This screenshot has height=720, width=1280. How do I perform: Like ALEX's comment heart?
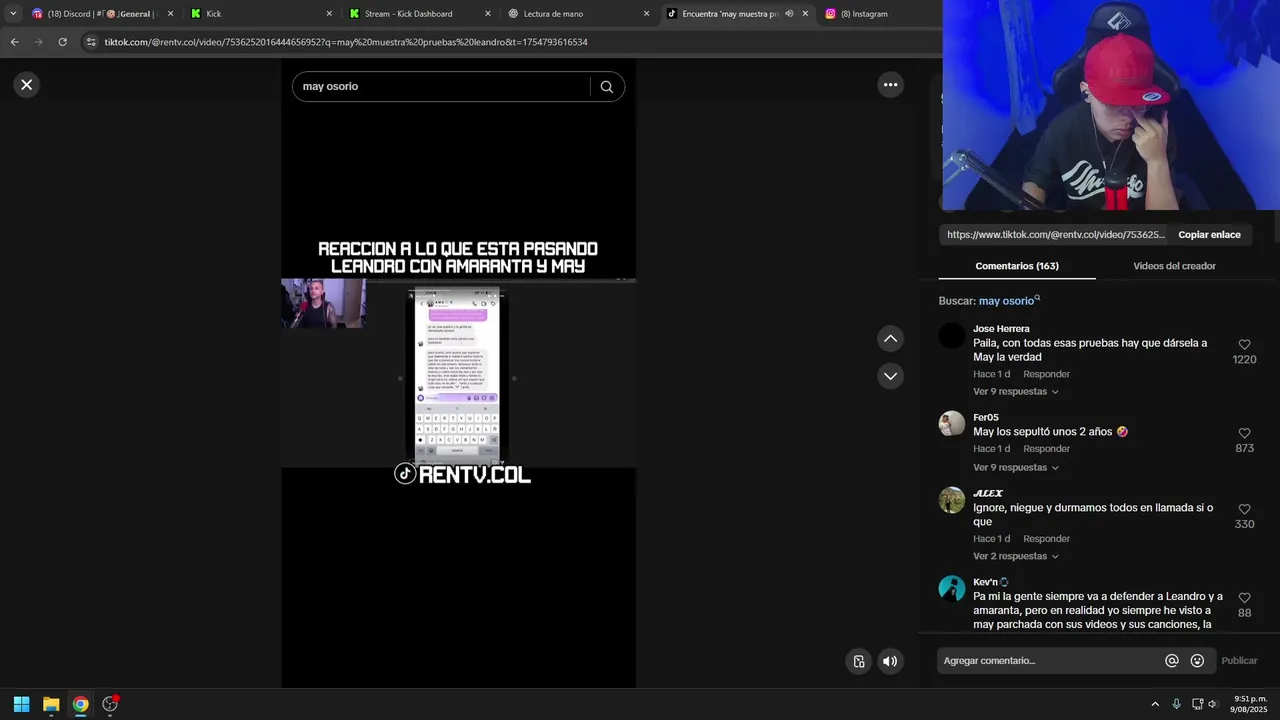(x=1244, y=509)
